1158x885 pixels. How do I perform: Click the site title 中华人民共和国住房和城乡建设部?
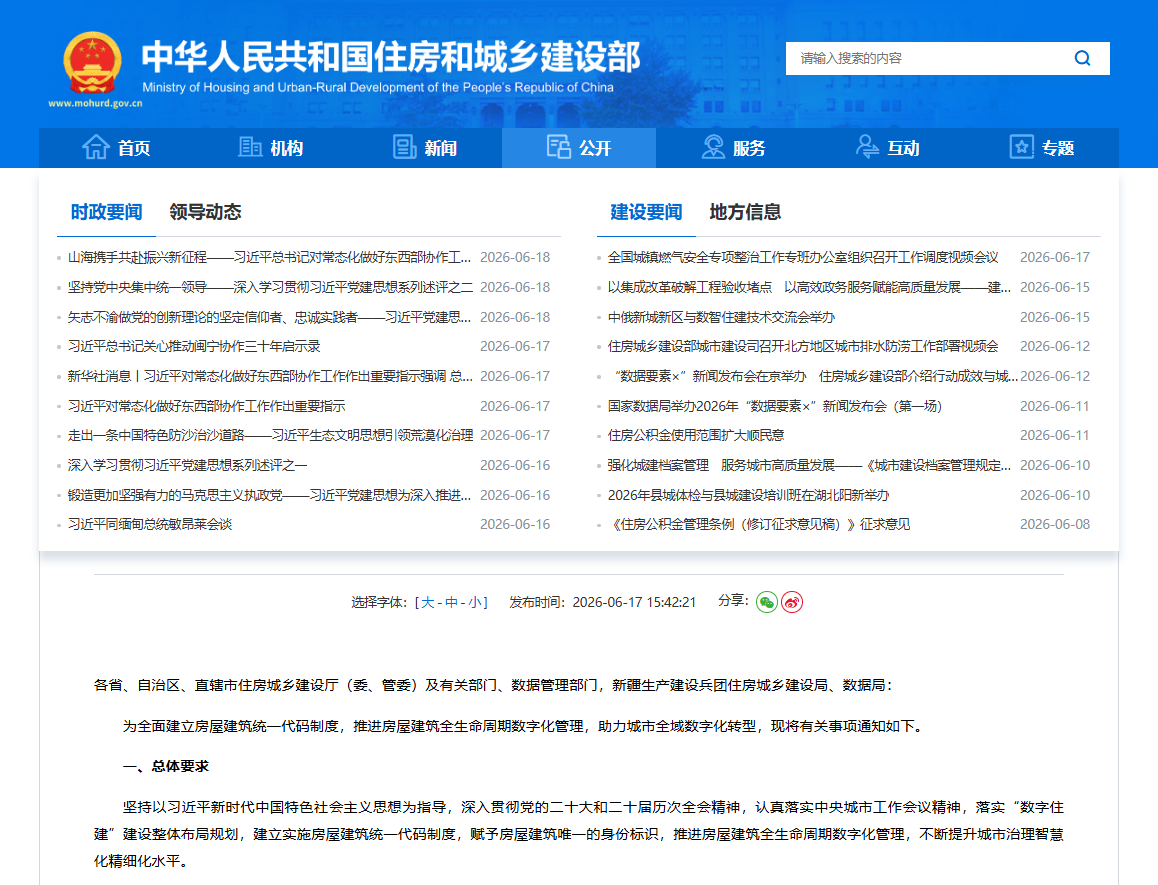point(391,57)
